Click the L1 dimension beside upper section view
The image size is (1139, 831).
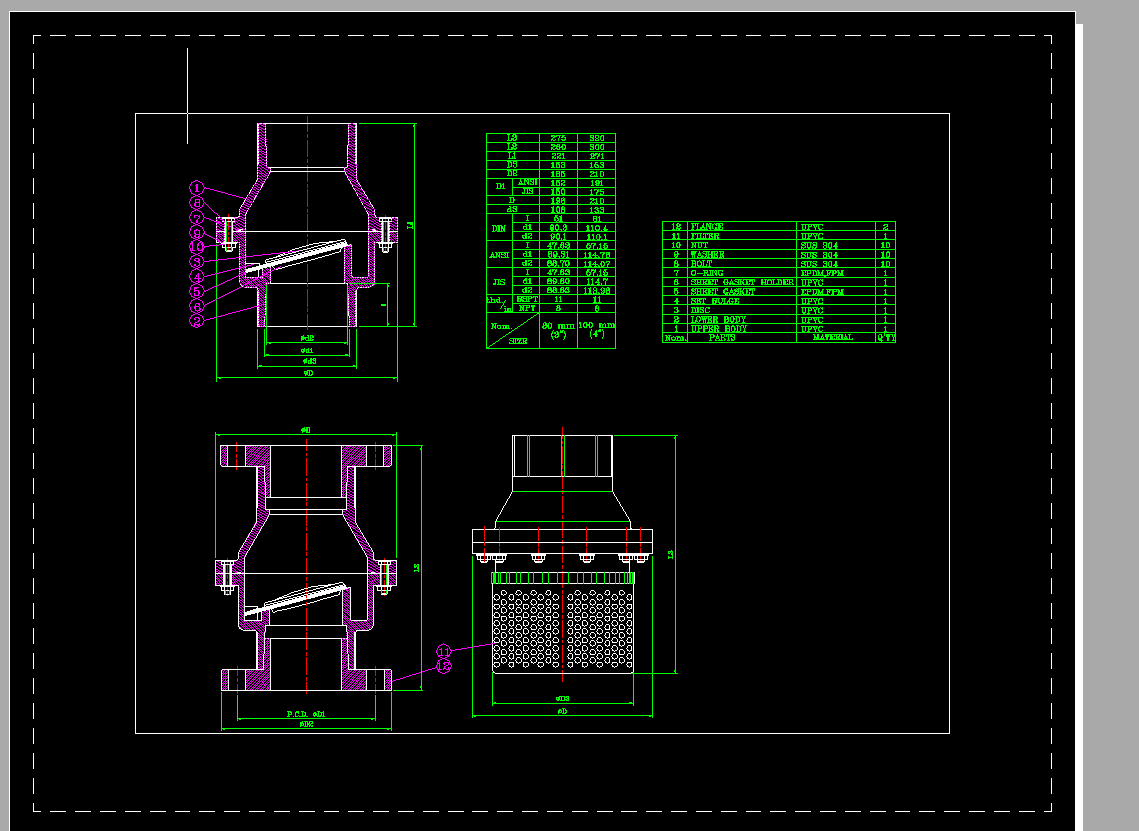pyautogui.click(x=410, y=226)
